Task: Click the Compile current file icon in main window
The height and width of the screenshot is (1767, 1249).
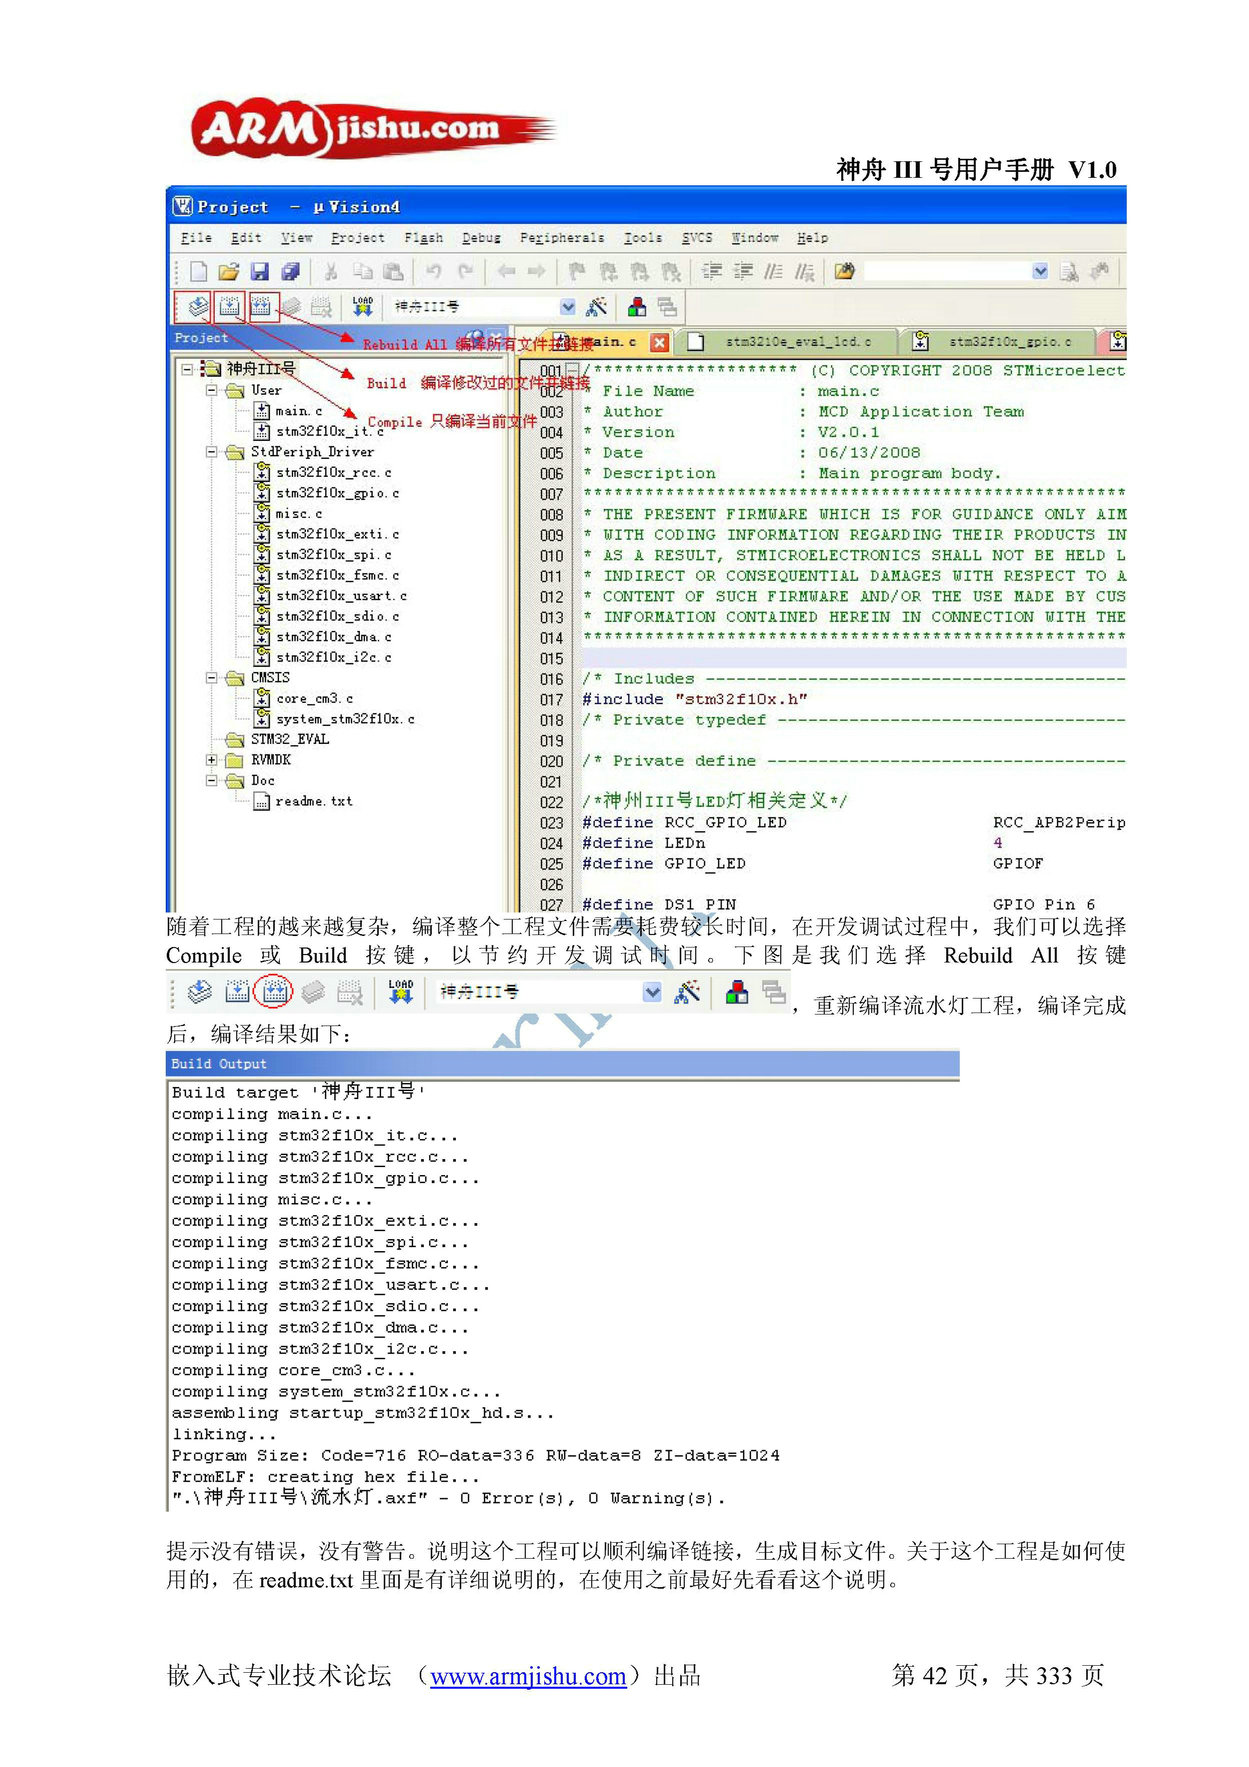Action: click(x=198, y=307)
